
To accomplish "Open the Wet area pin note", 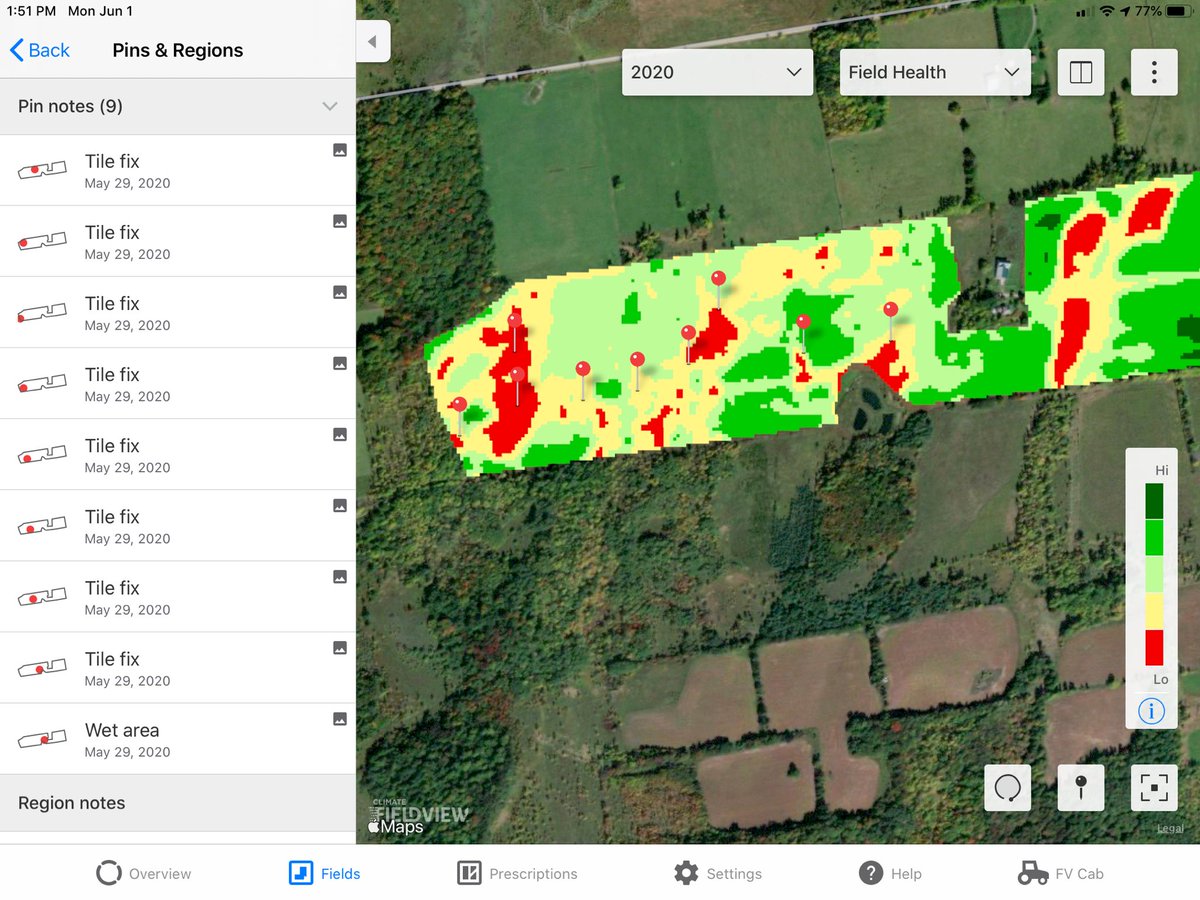I will (177, 739).
